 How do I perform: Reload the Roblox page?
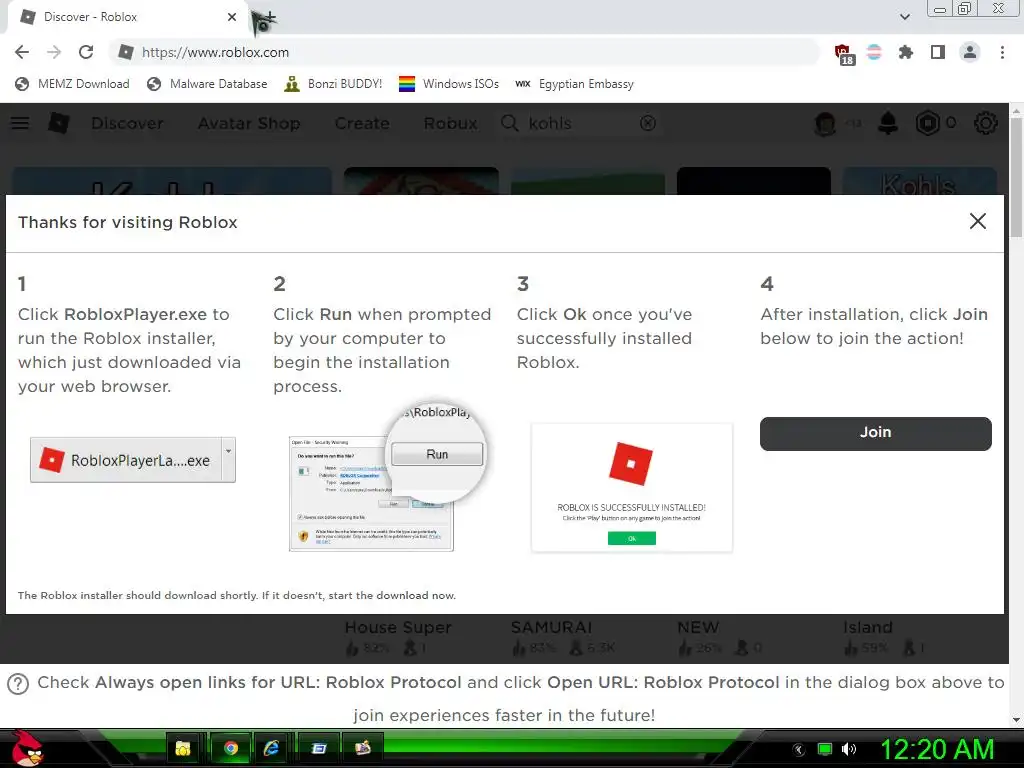click(86, 52)
